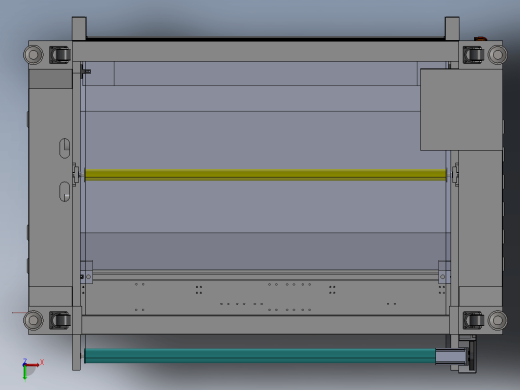Pick the gray coupling at the teal roller's end
520x390 pixels.
(450, 356)
